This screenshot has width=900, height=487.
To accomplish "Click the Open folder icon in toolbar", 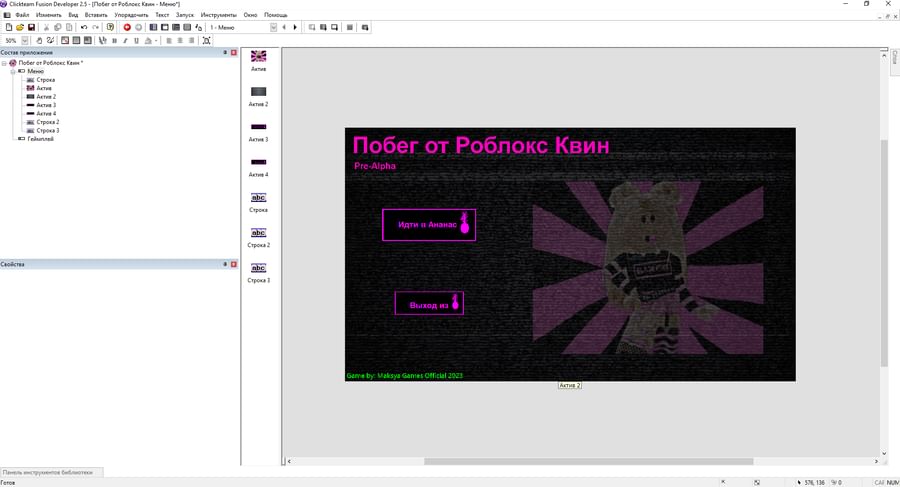I will (20, 27).
